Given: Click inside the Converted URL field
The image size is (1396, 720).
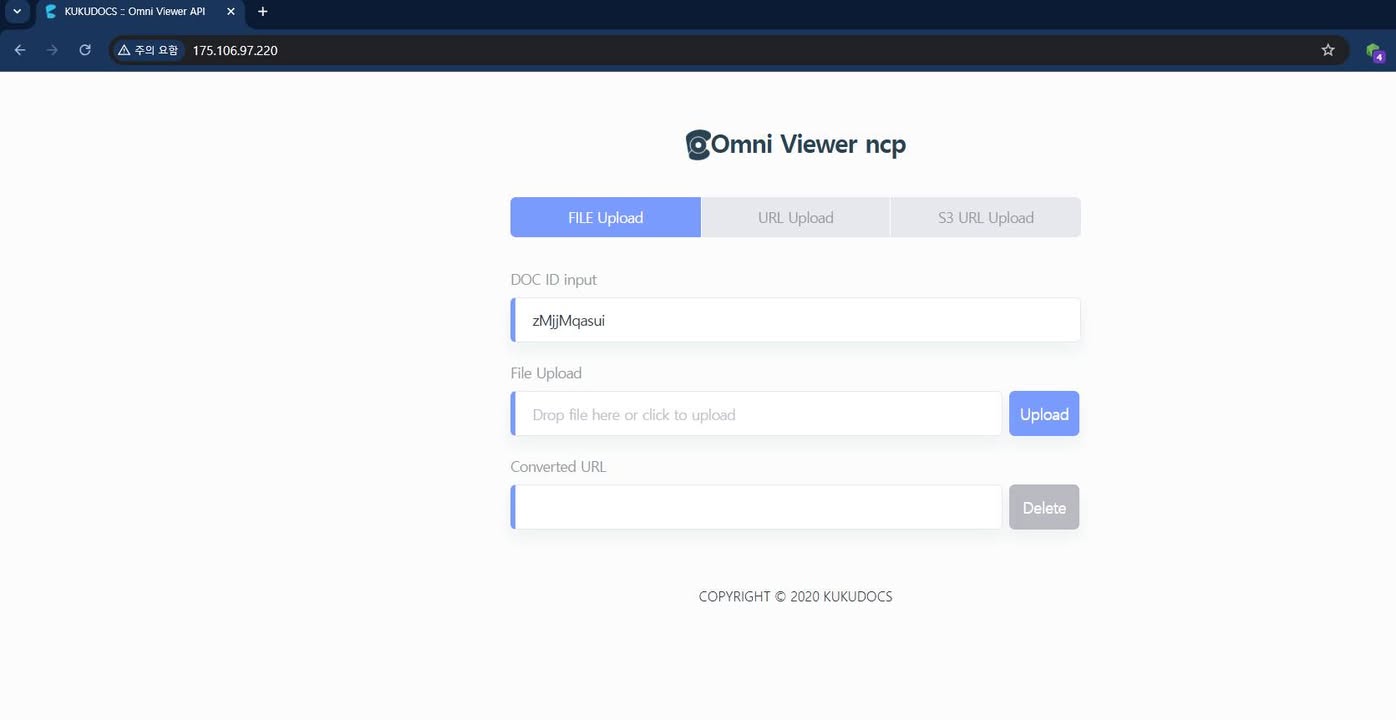Looking at the screenshot, I should [756, 506].
